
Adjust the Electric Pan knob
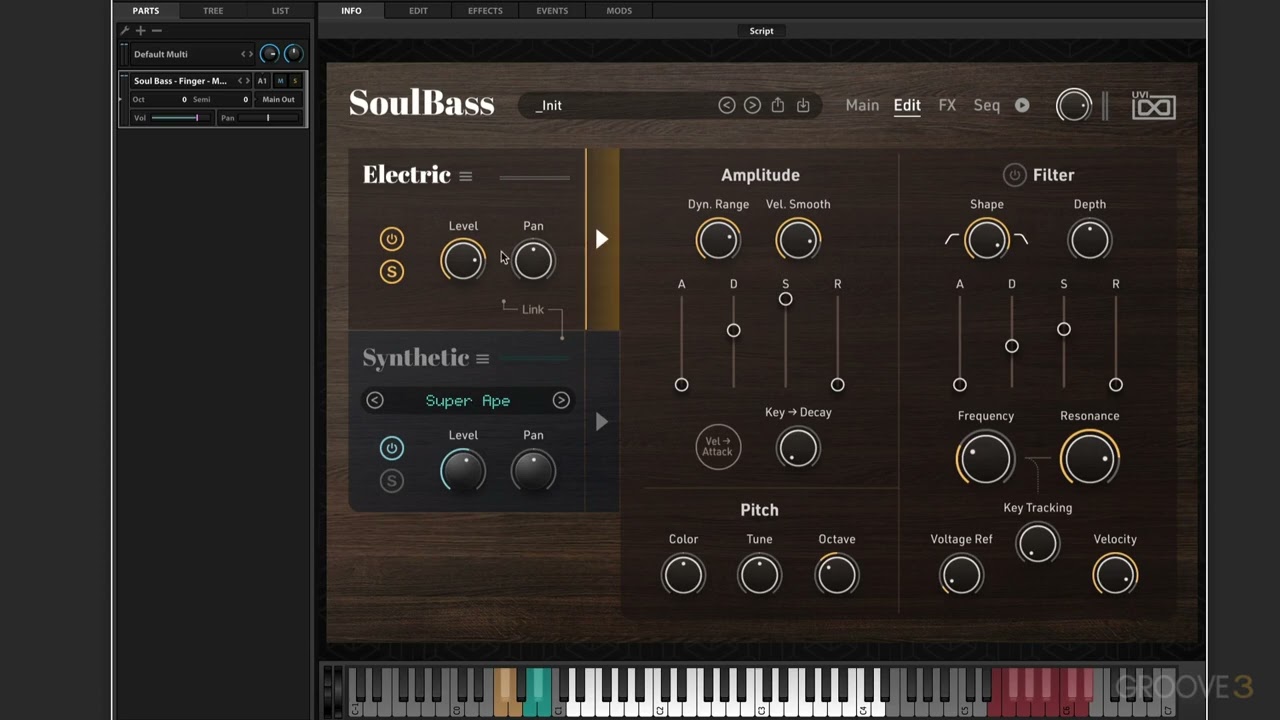coord(533,261)
